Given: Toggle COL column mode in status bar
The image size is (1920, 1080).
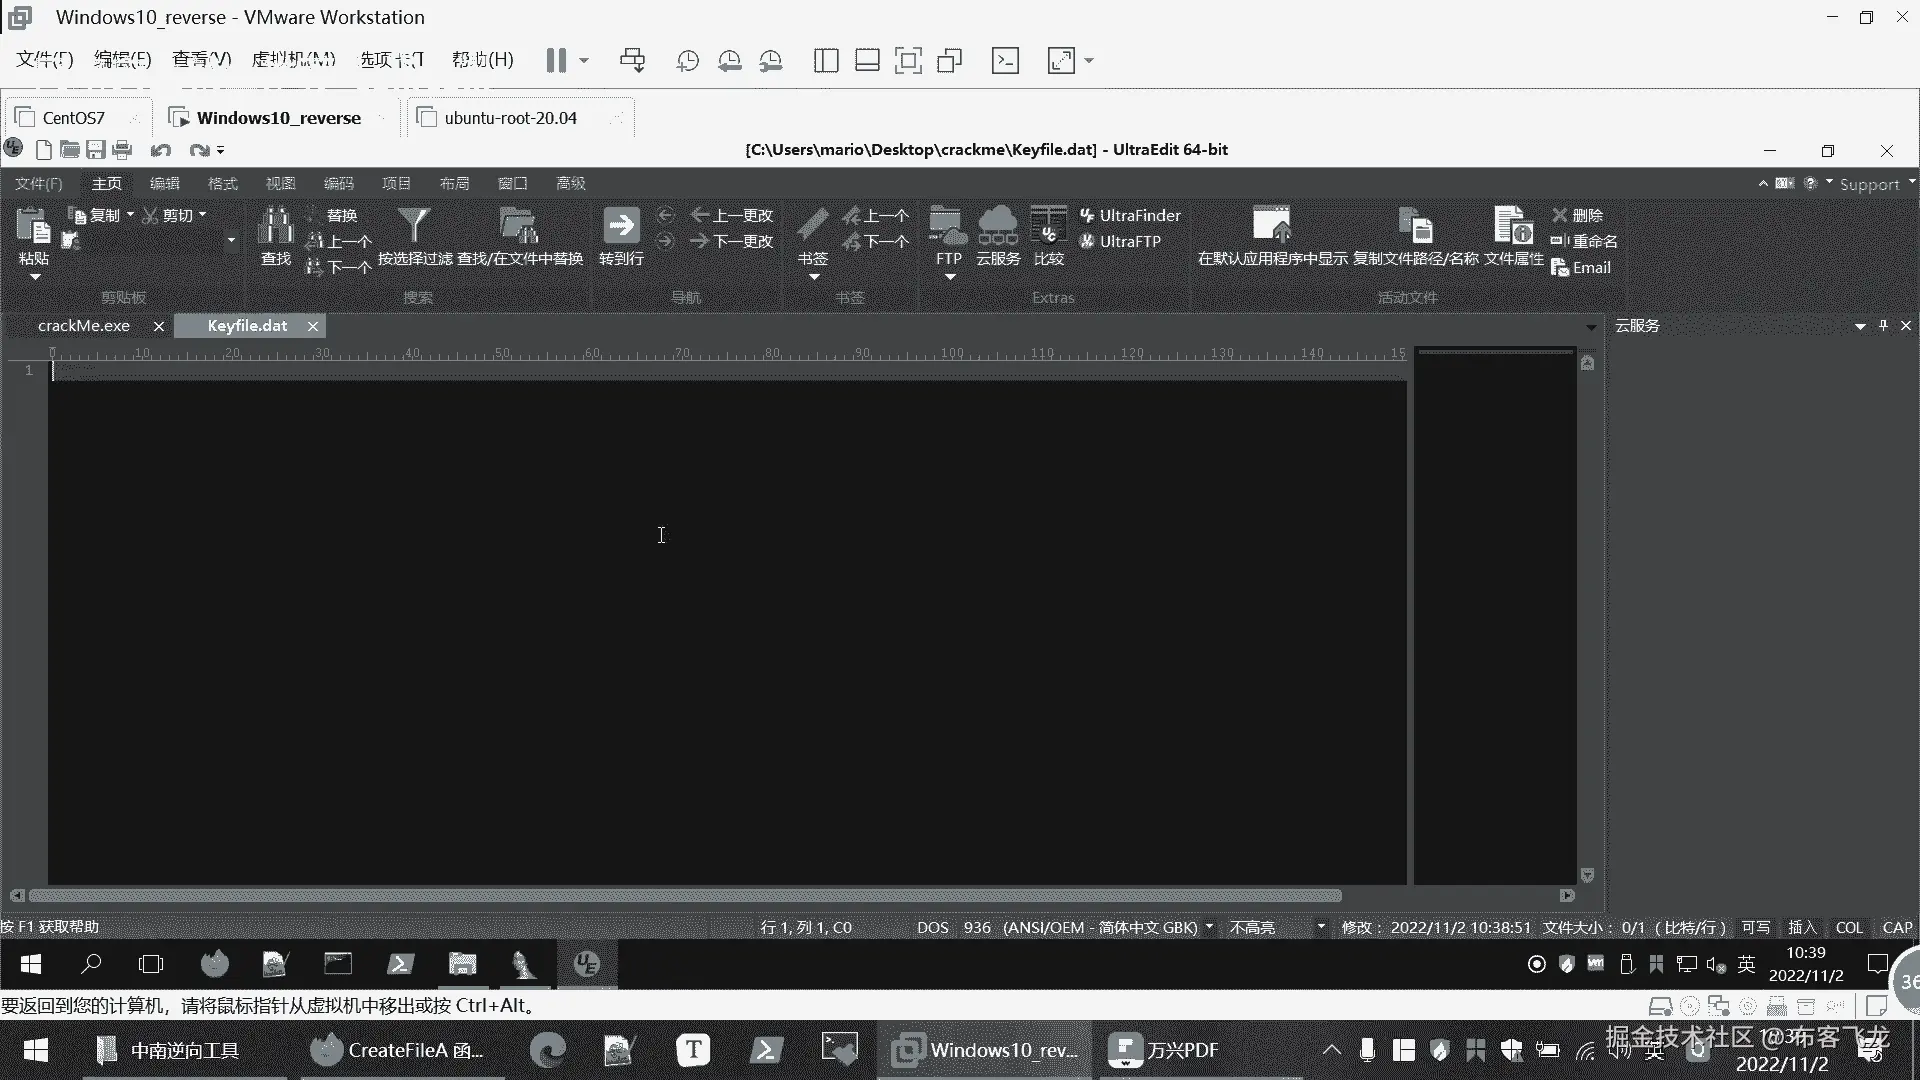Looking at the screenshot, I should 1849,927.
